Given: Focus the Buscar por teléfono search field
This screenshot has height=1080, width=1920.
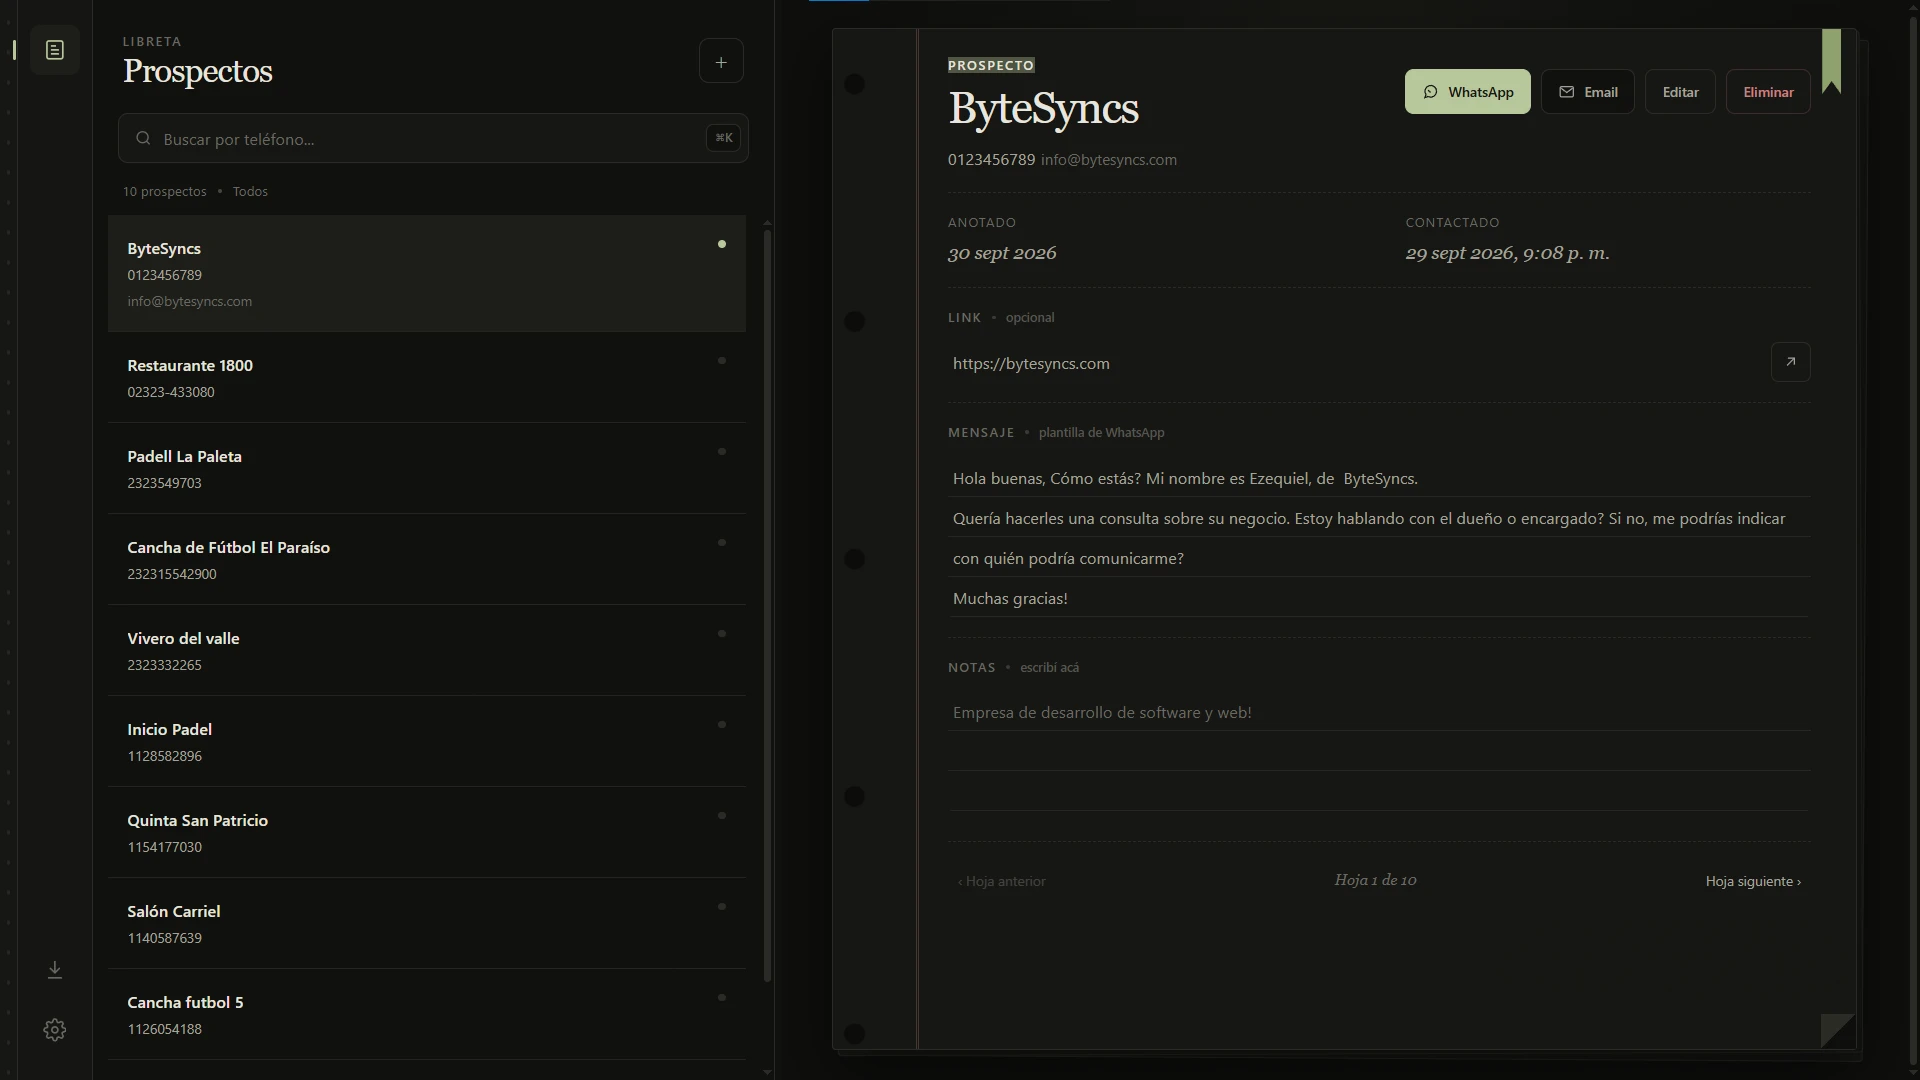Looking at the screenshot, I should point(433,139).
